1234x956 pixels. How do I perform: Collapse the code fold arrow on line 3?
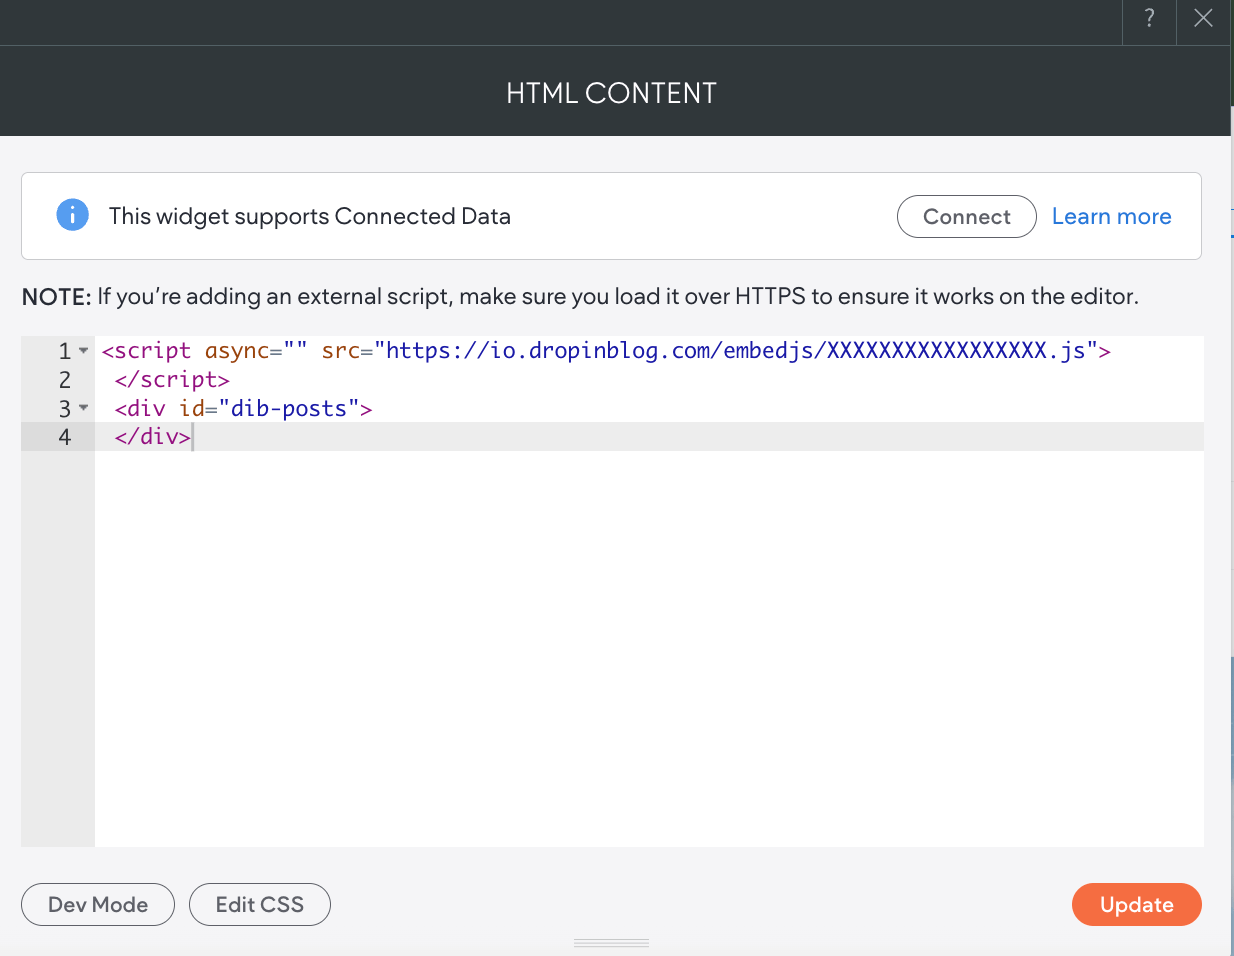click(82, 408)
